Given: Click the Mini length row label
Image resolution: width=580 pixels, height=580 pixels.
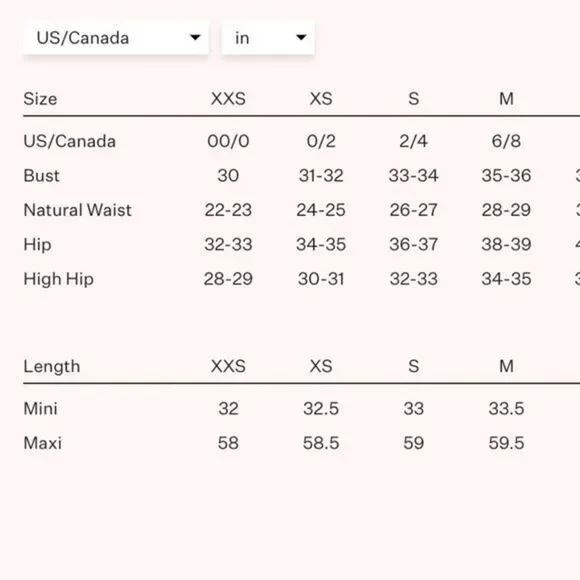Looking at the screenshot, I should click(x=40, y=409).
